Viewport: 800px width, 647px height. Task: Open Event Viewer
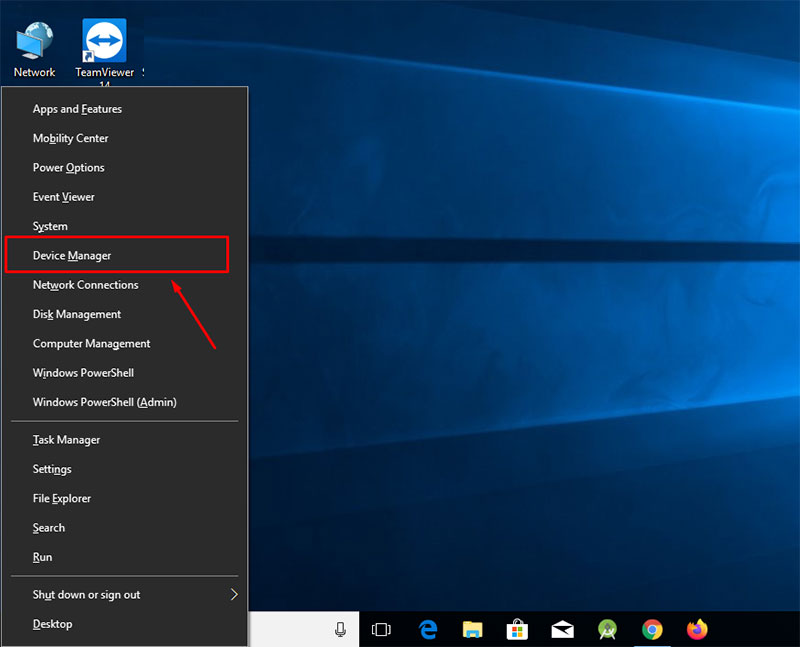tap(124, 197)
